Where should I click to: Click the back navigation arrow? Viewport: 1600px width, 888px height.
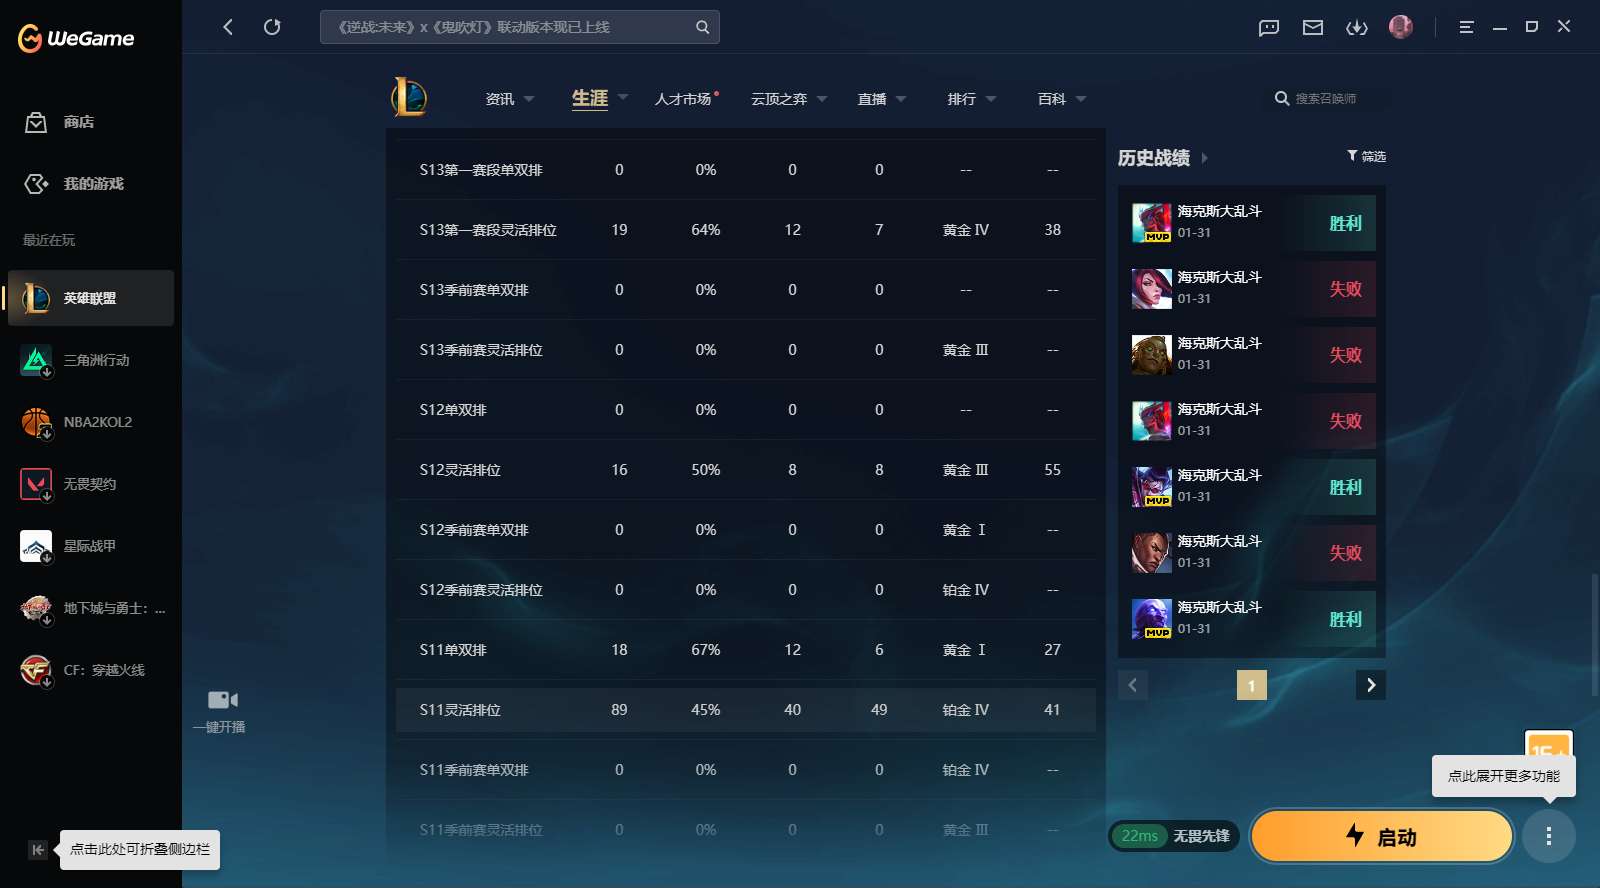228,27
